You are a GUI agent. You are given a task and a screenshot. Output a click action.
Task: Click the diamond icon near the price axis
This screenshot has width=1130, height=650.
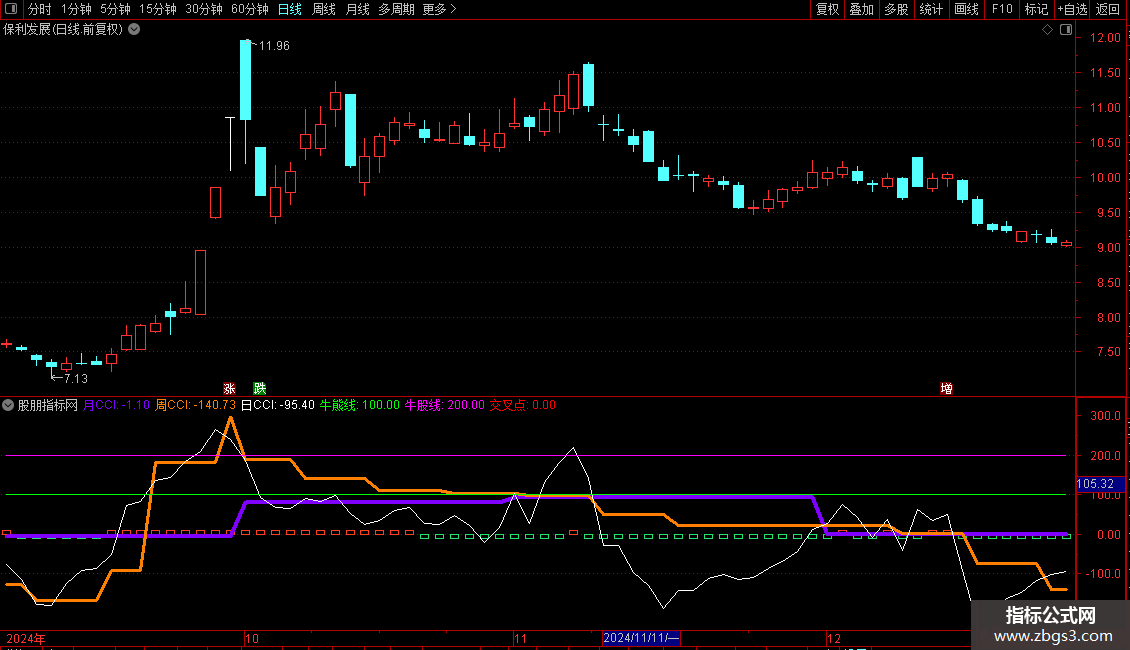pyautogui.click(x=1047, y=30)
